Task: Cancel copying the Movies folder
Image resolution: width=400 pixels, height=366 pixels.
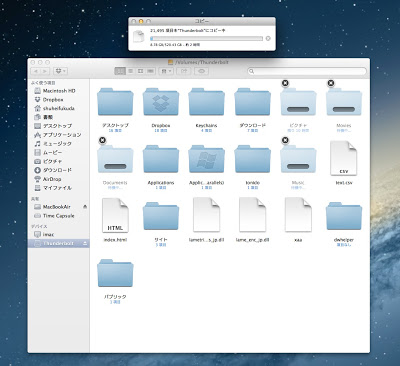Action: (x=331, y=83)
